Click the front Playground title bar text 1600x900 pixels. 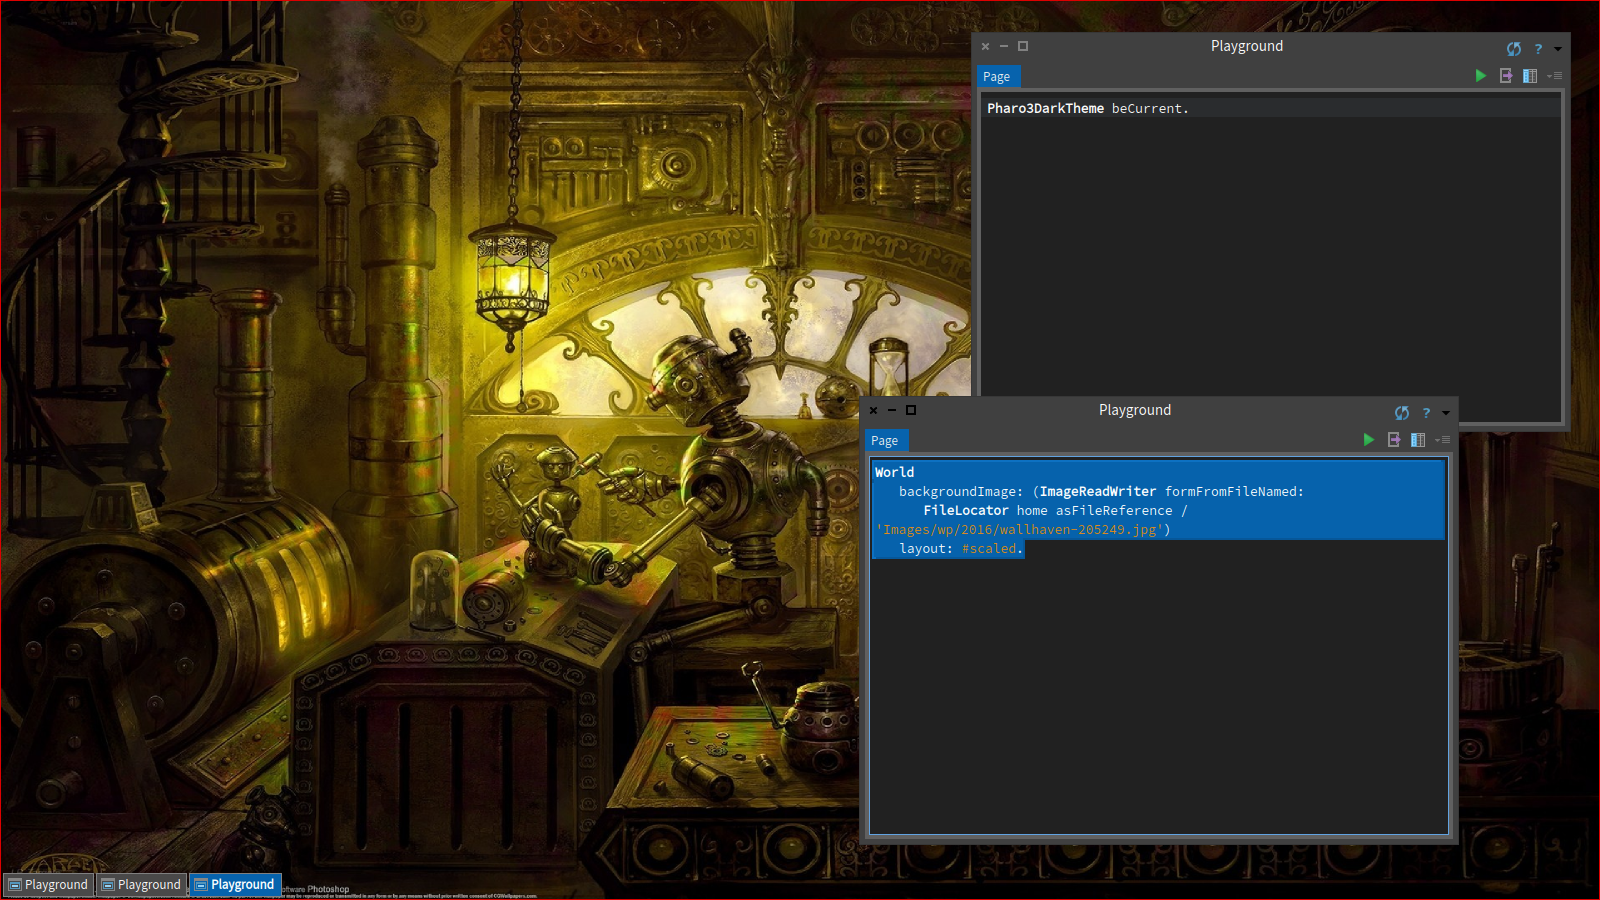pyautogui.click(x=1135, y=410)
